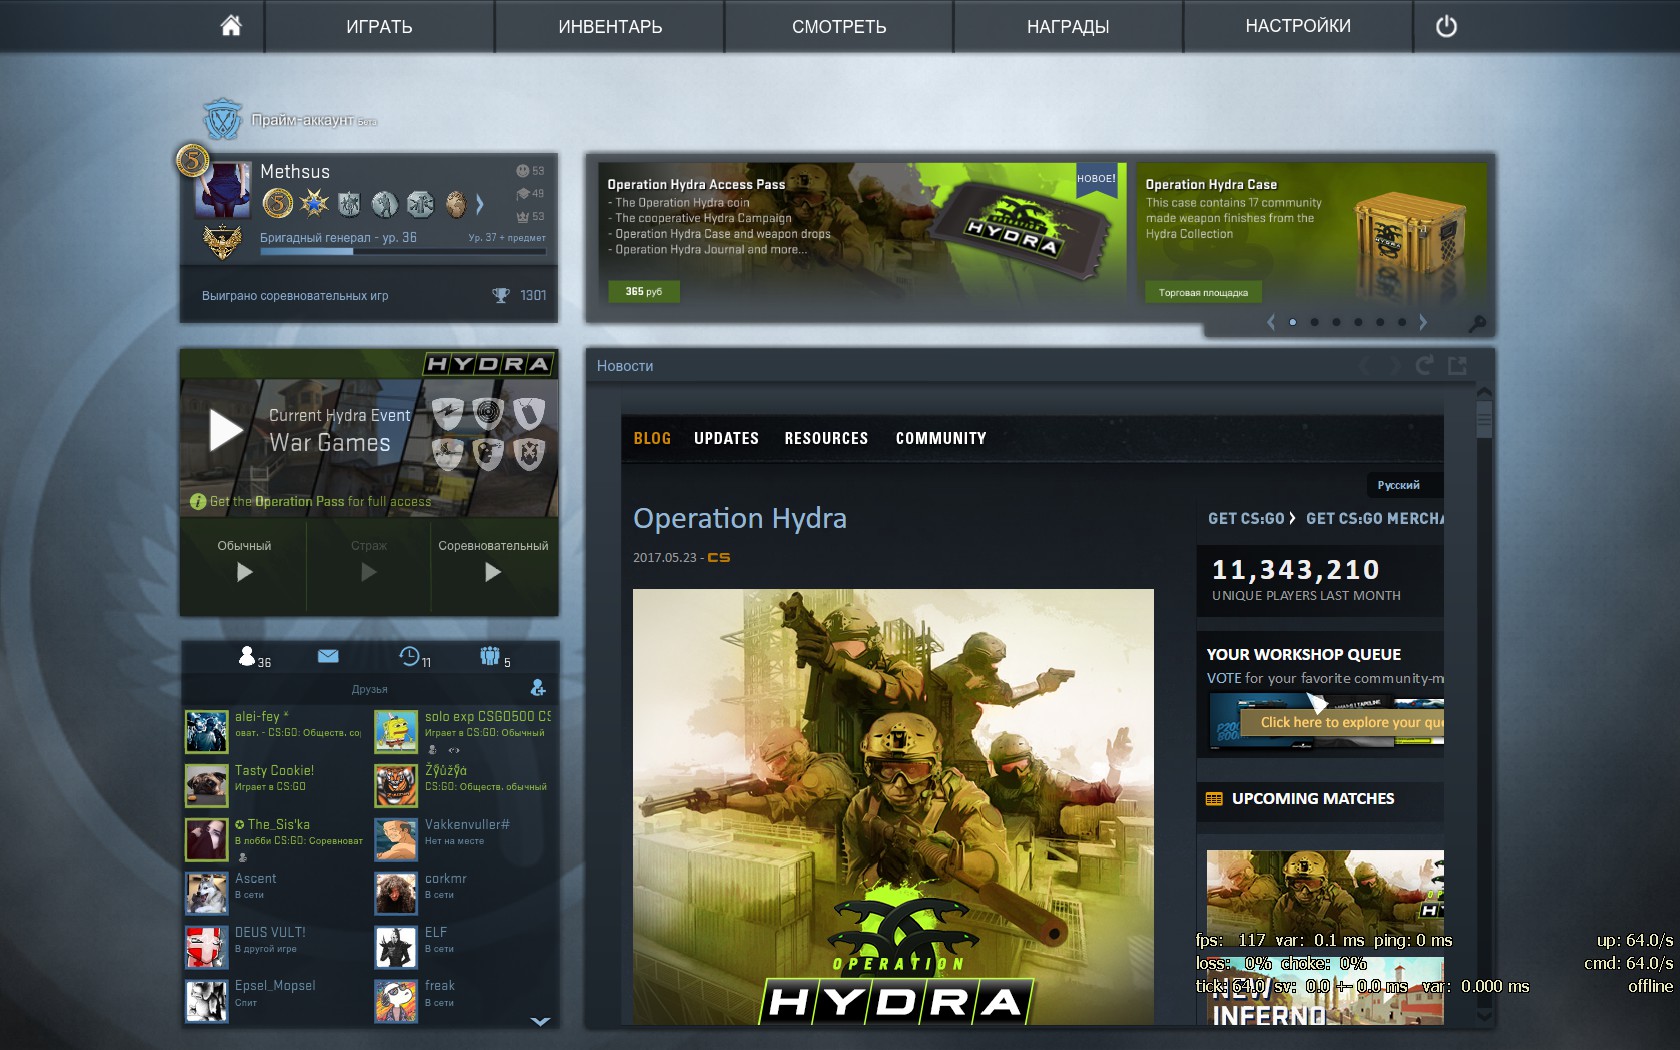Select the sixth store carousel dot
The height and width of the screenshot is (1050, 1680).
tap(1402, 322)
